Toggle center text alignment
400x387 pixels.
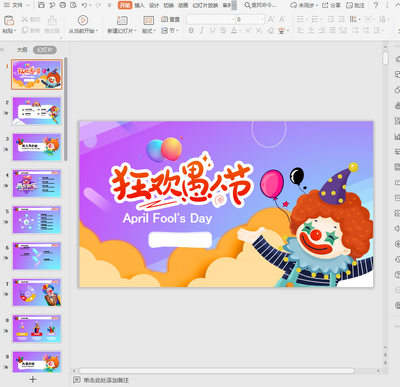tap(311, 31)
